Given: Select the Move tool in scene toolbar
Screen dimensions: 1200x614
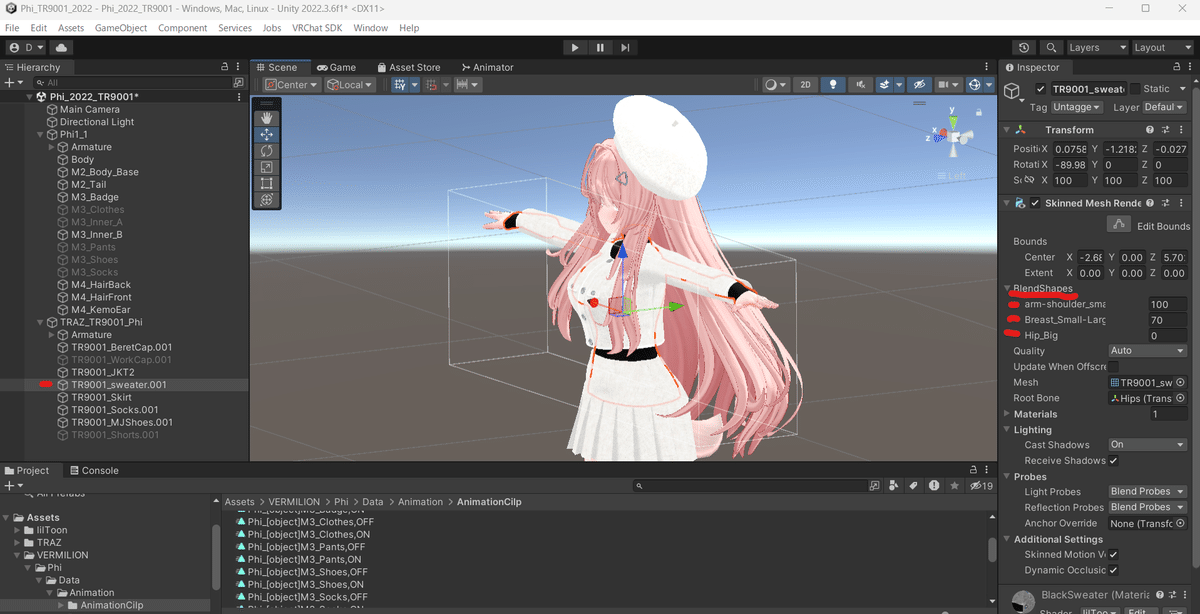Looking at the screenshot, I should point(267,134).
